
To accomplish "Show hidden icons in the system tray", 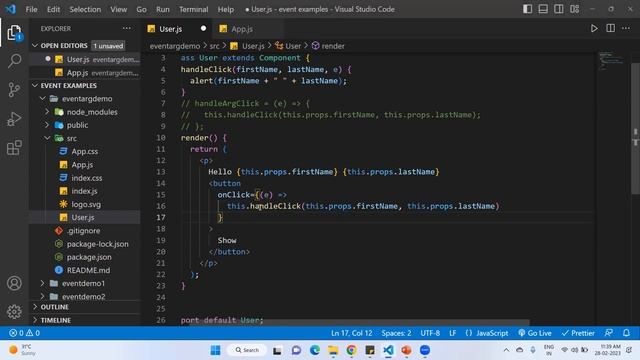I will pos(506,350).
